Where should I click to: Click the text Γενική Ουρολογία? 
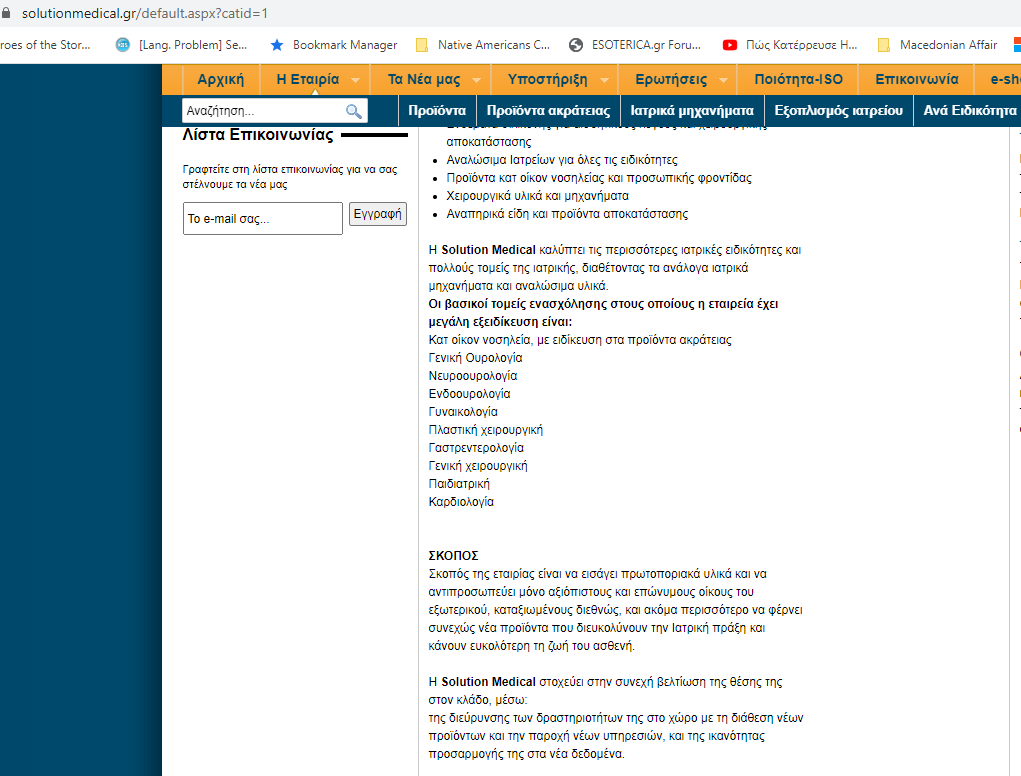(x=475, y=358)
